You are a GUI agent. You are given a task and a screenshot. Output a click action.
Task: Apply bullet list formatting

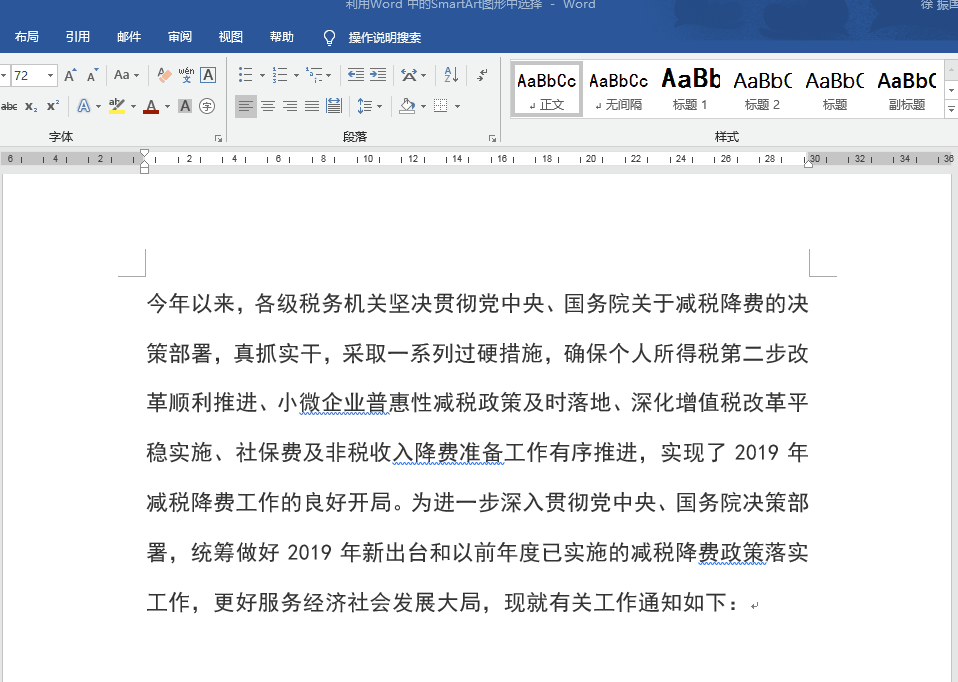tap(245, 75)
